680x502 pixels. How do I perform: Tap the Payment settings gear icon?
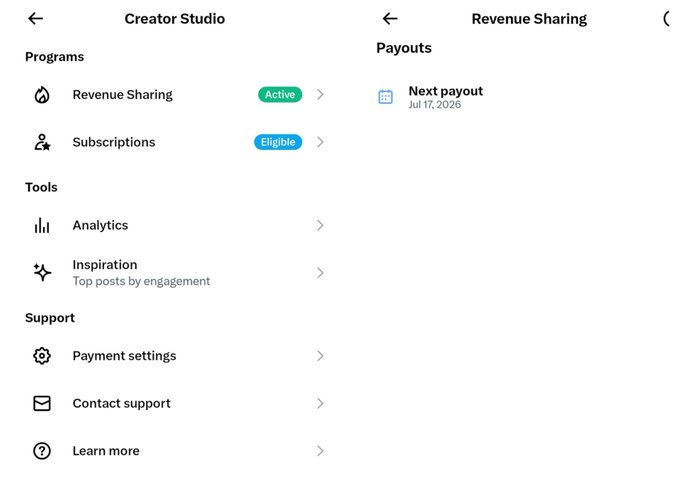pyautogui.click(x=42, y=356)
